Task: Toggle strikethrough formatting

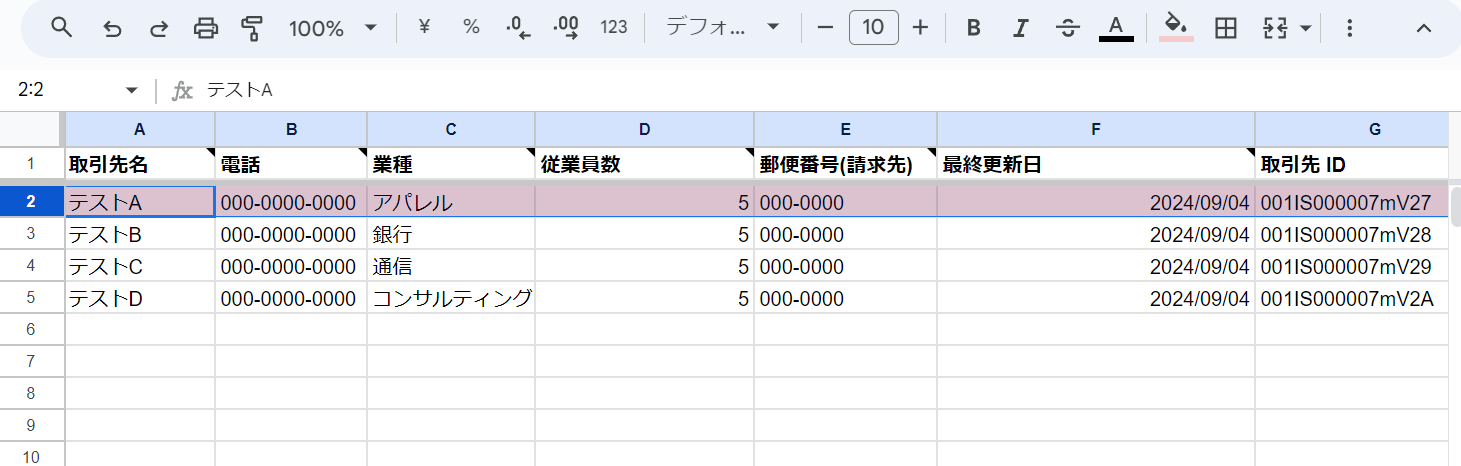Action: pos(1068,28)
